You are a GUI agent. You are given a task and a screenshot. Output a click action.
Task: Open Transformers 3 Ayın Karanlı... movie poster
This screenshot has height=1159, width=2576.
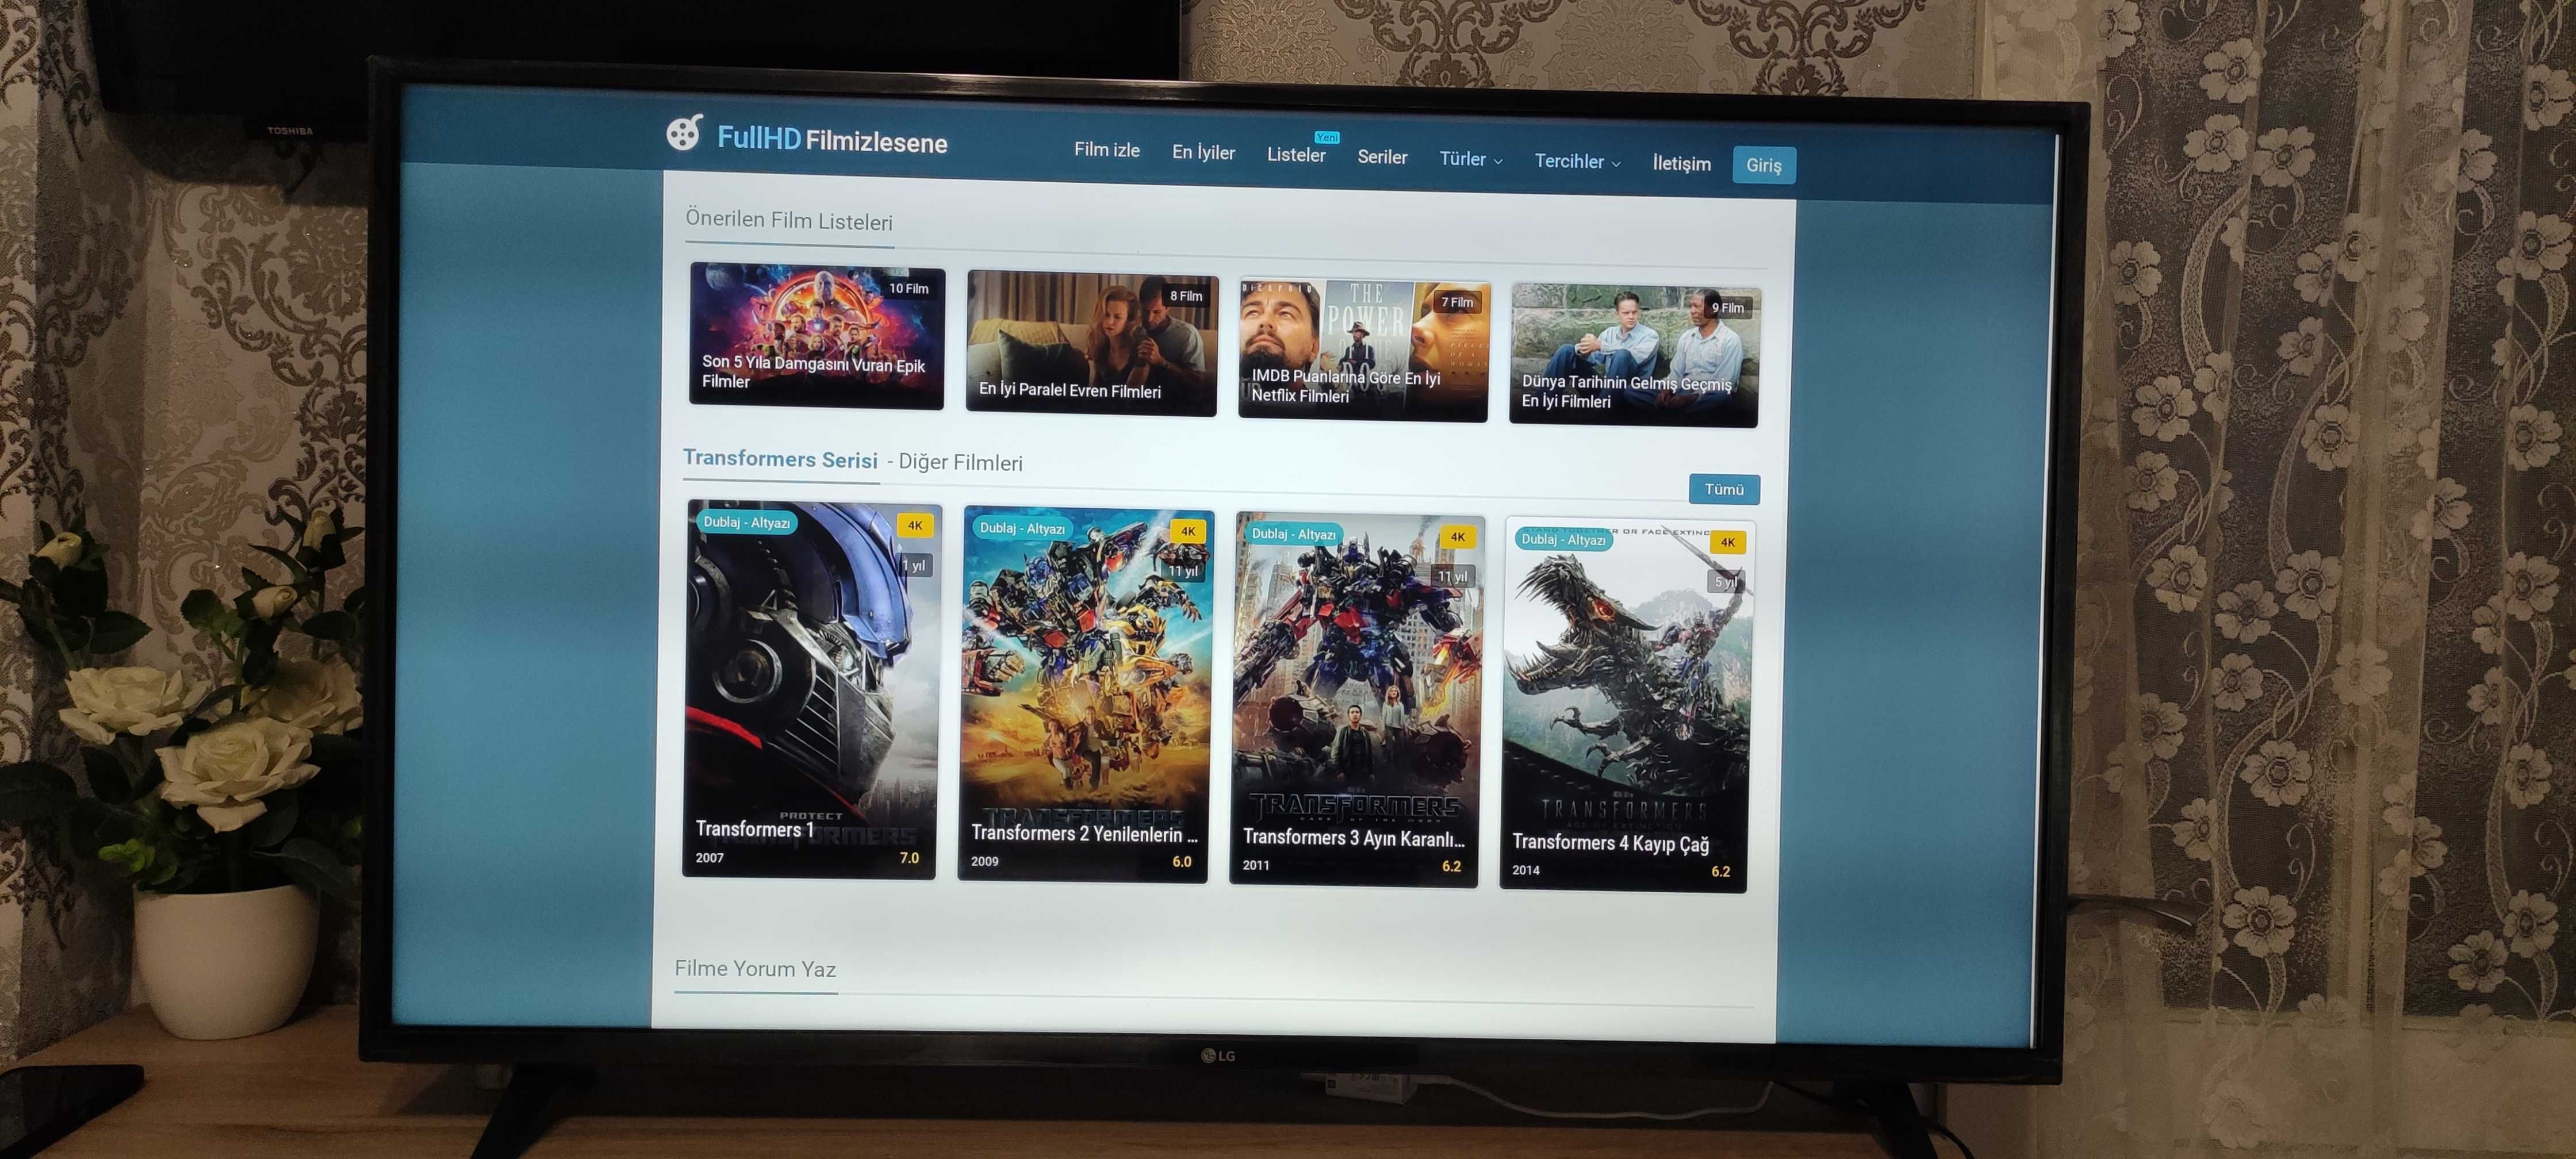(1356, 700)
